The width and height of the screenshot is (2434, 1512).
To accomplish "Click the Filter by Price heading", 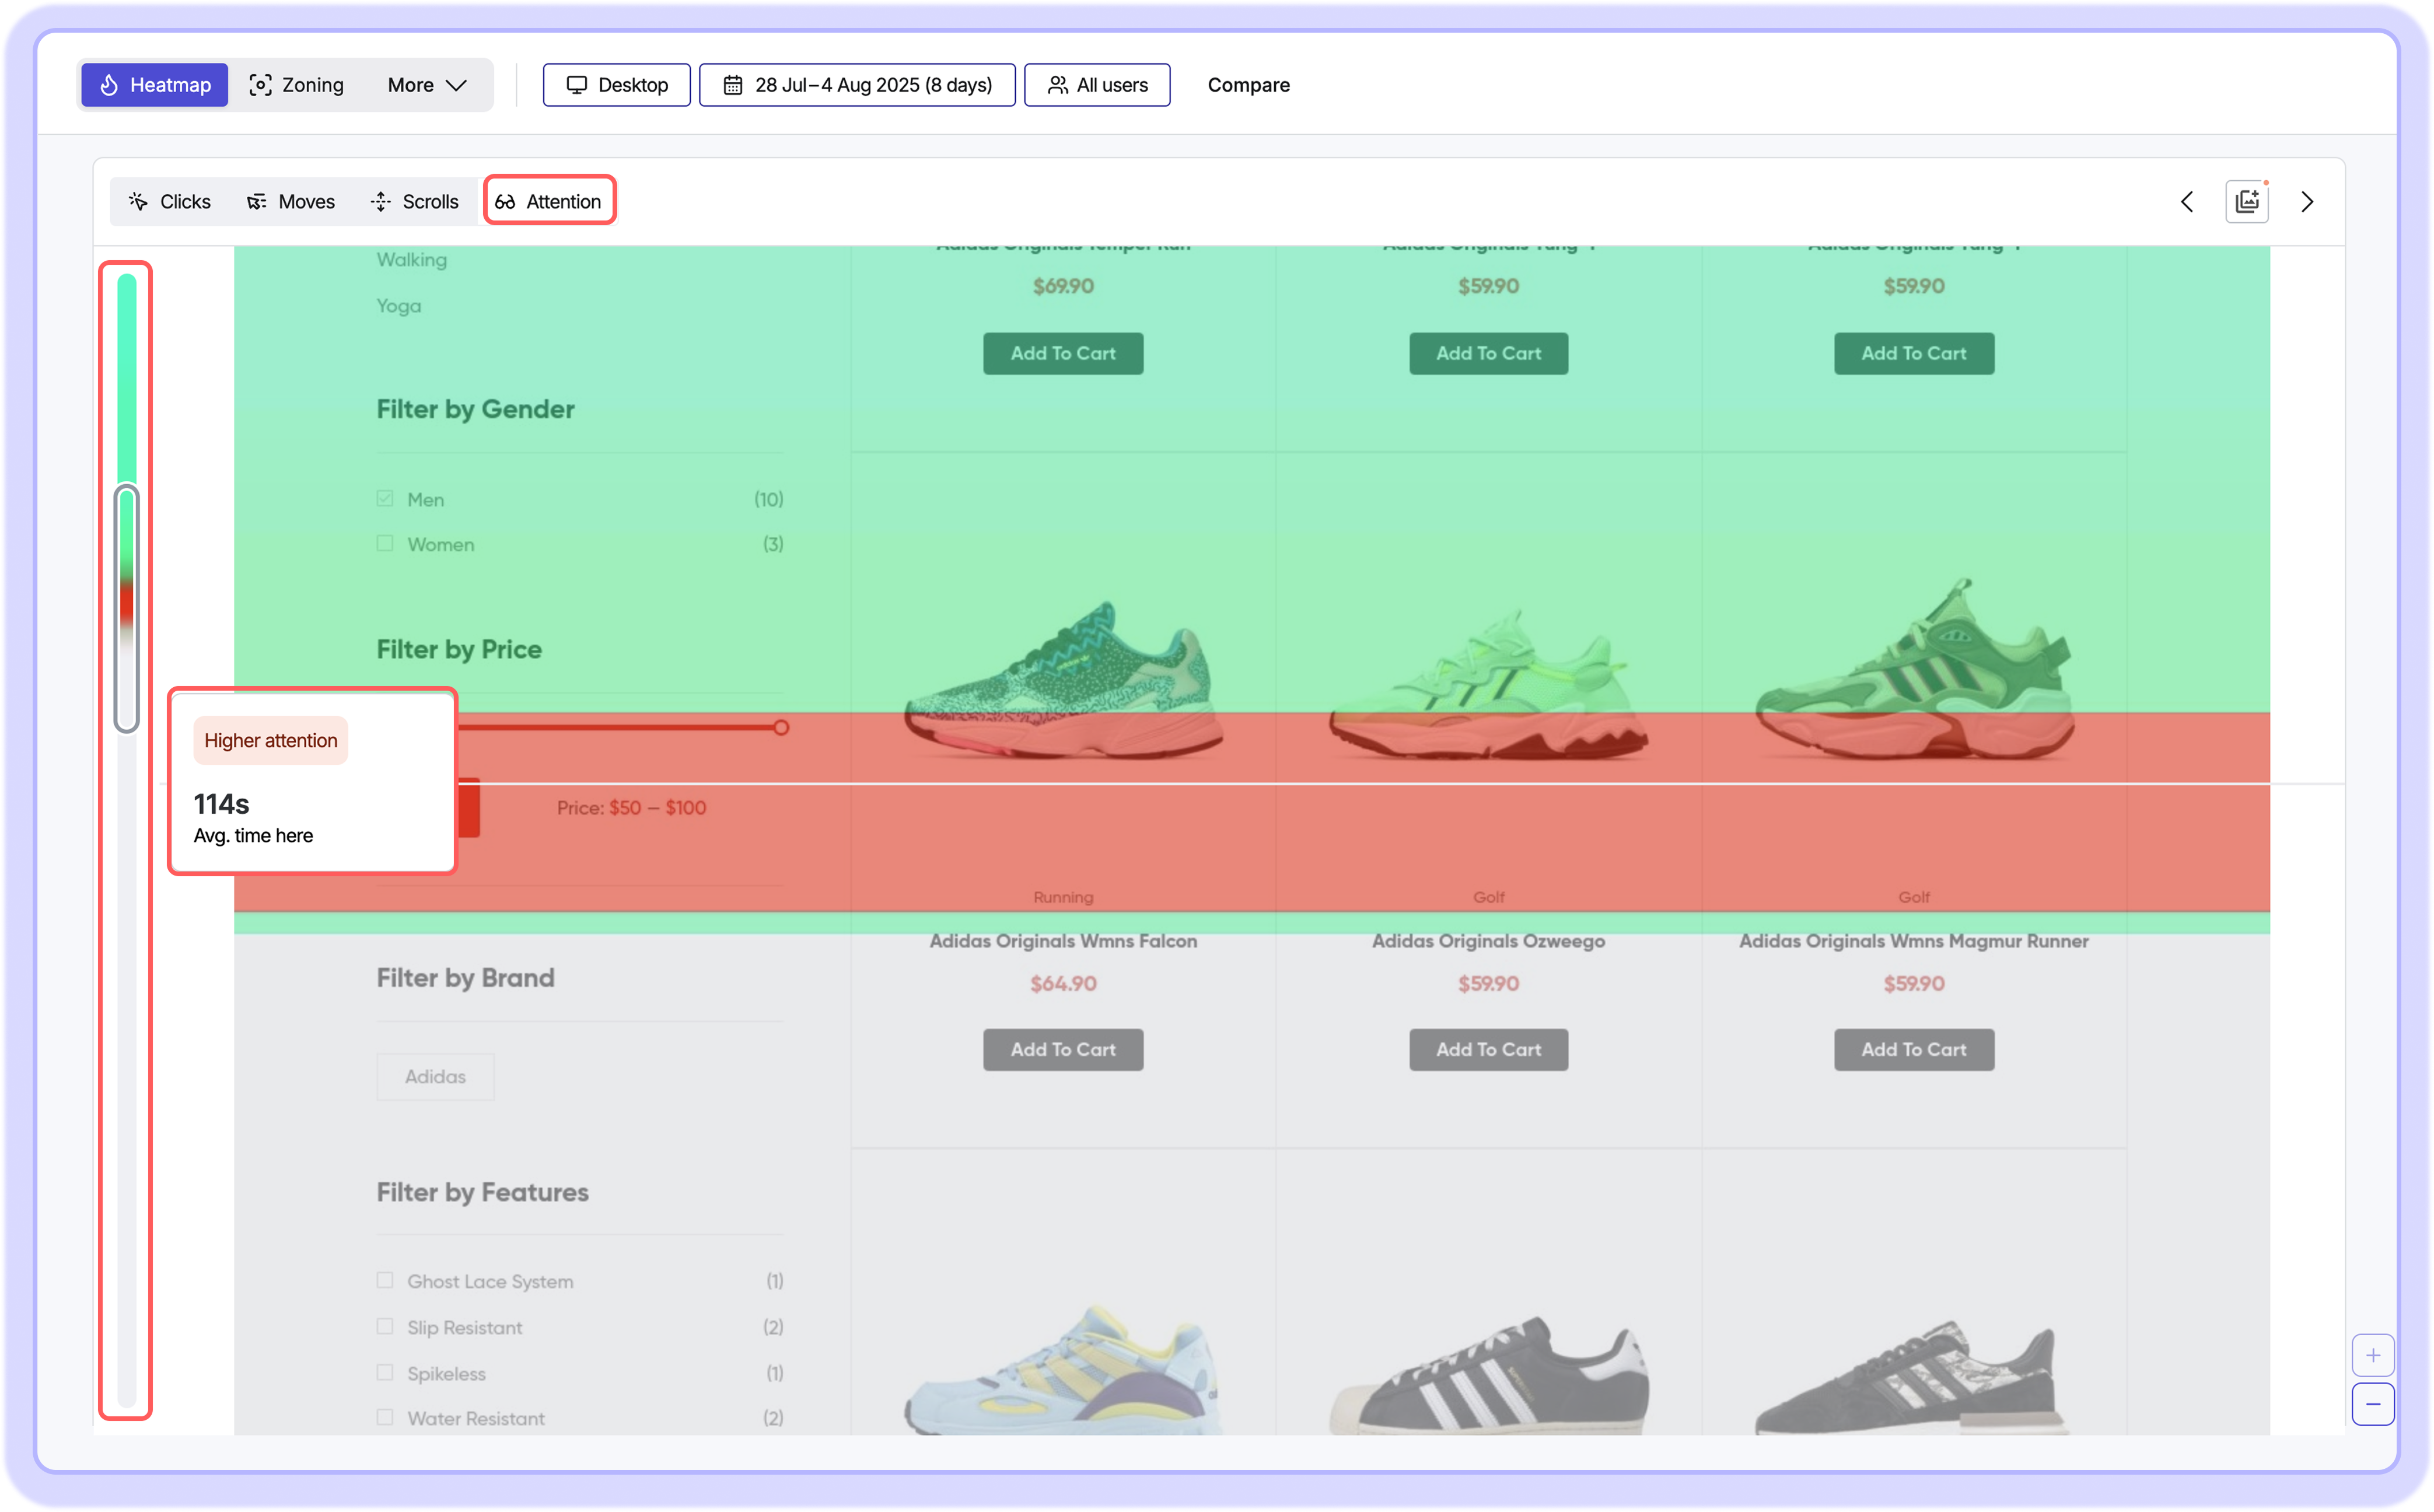I will pos(459,650).
